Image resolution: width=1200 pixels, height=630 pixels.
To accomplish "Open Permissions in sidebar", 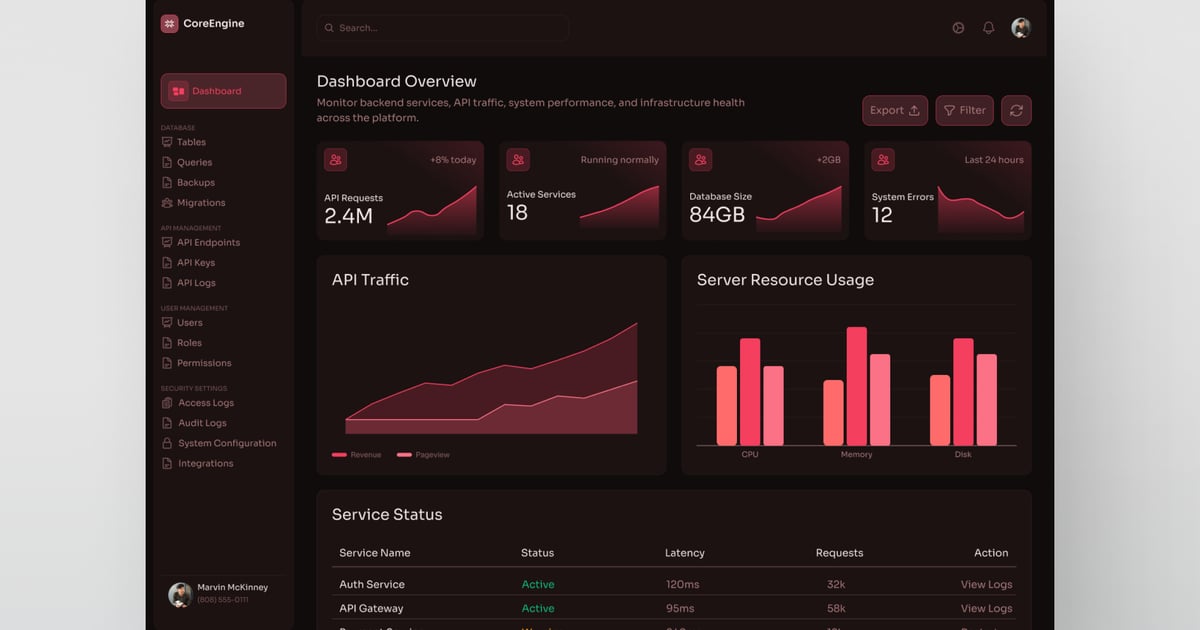I will [x=204, y=363].
